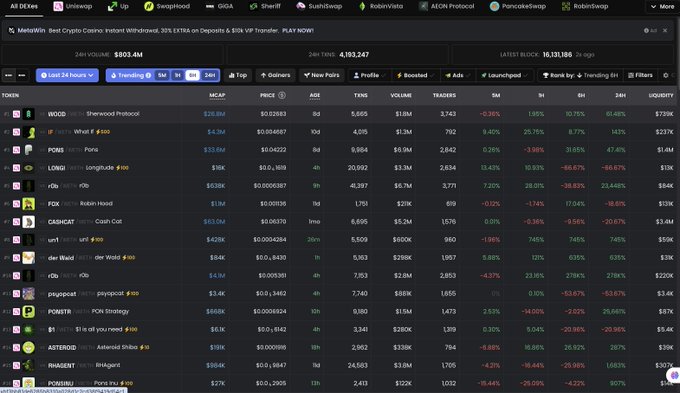Select the 6H trending interval

pyautogui.click(x=193, y=75)
